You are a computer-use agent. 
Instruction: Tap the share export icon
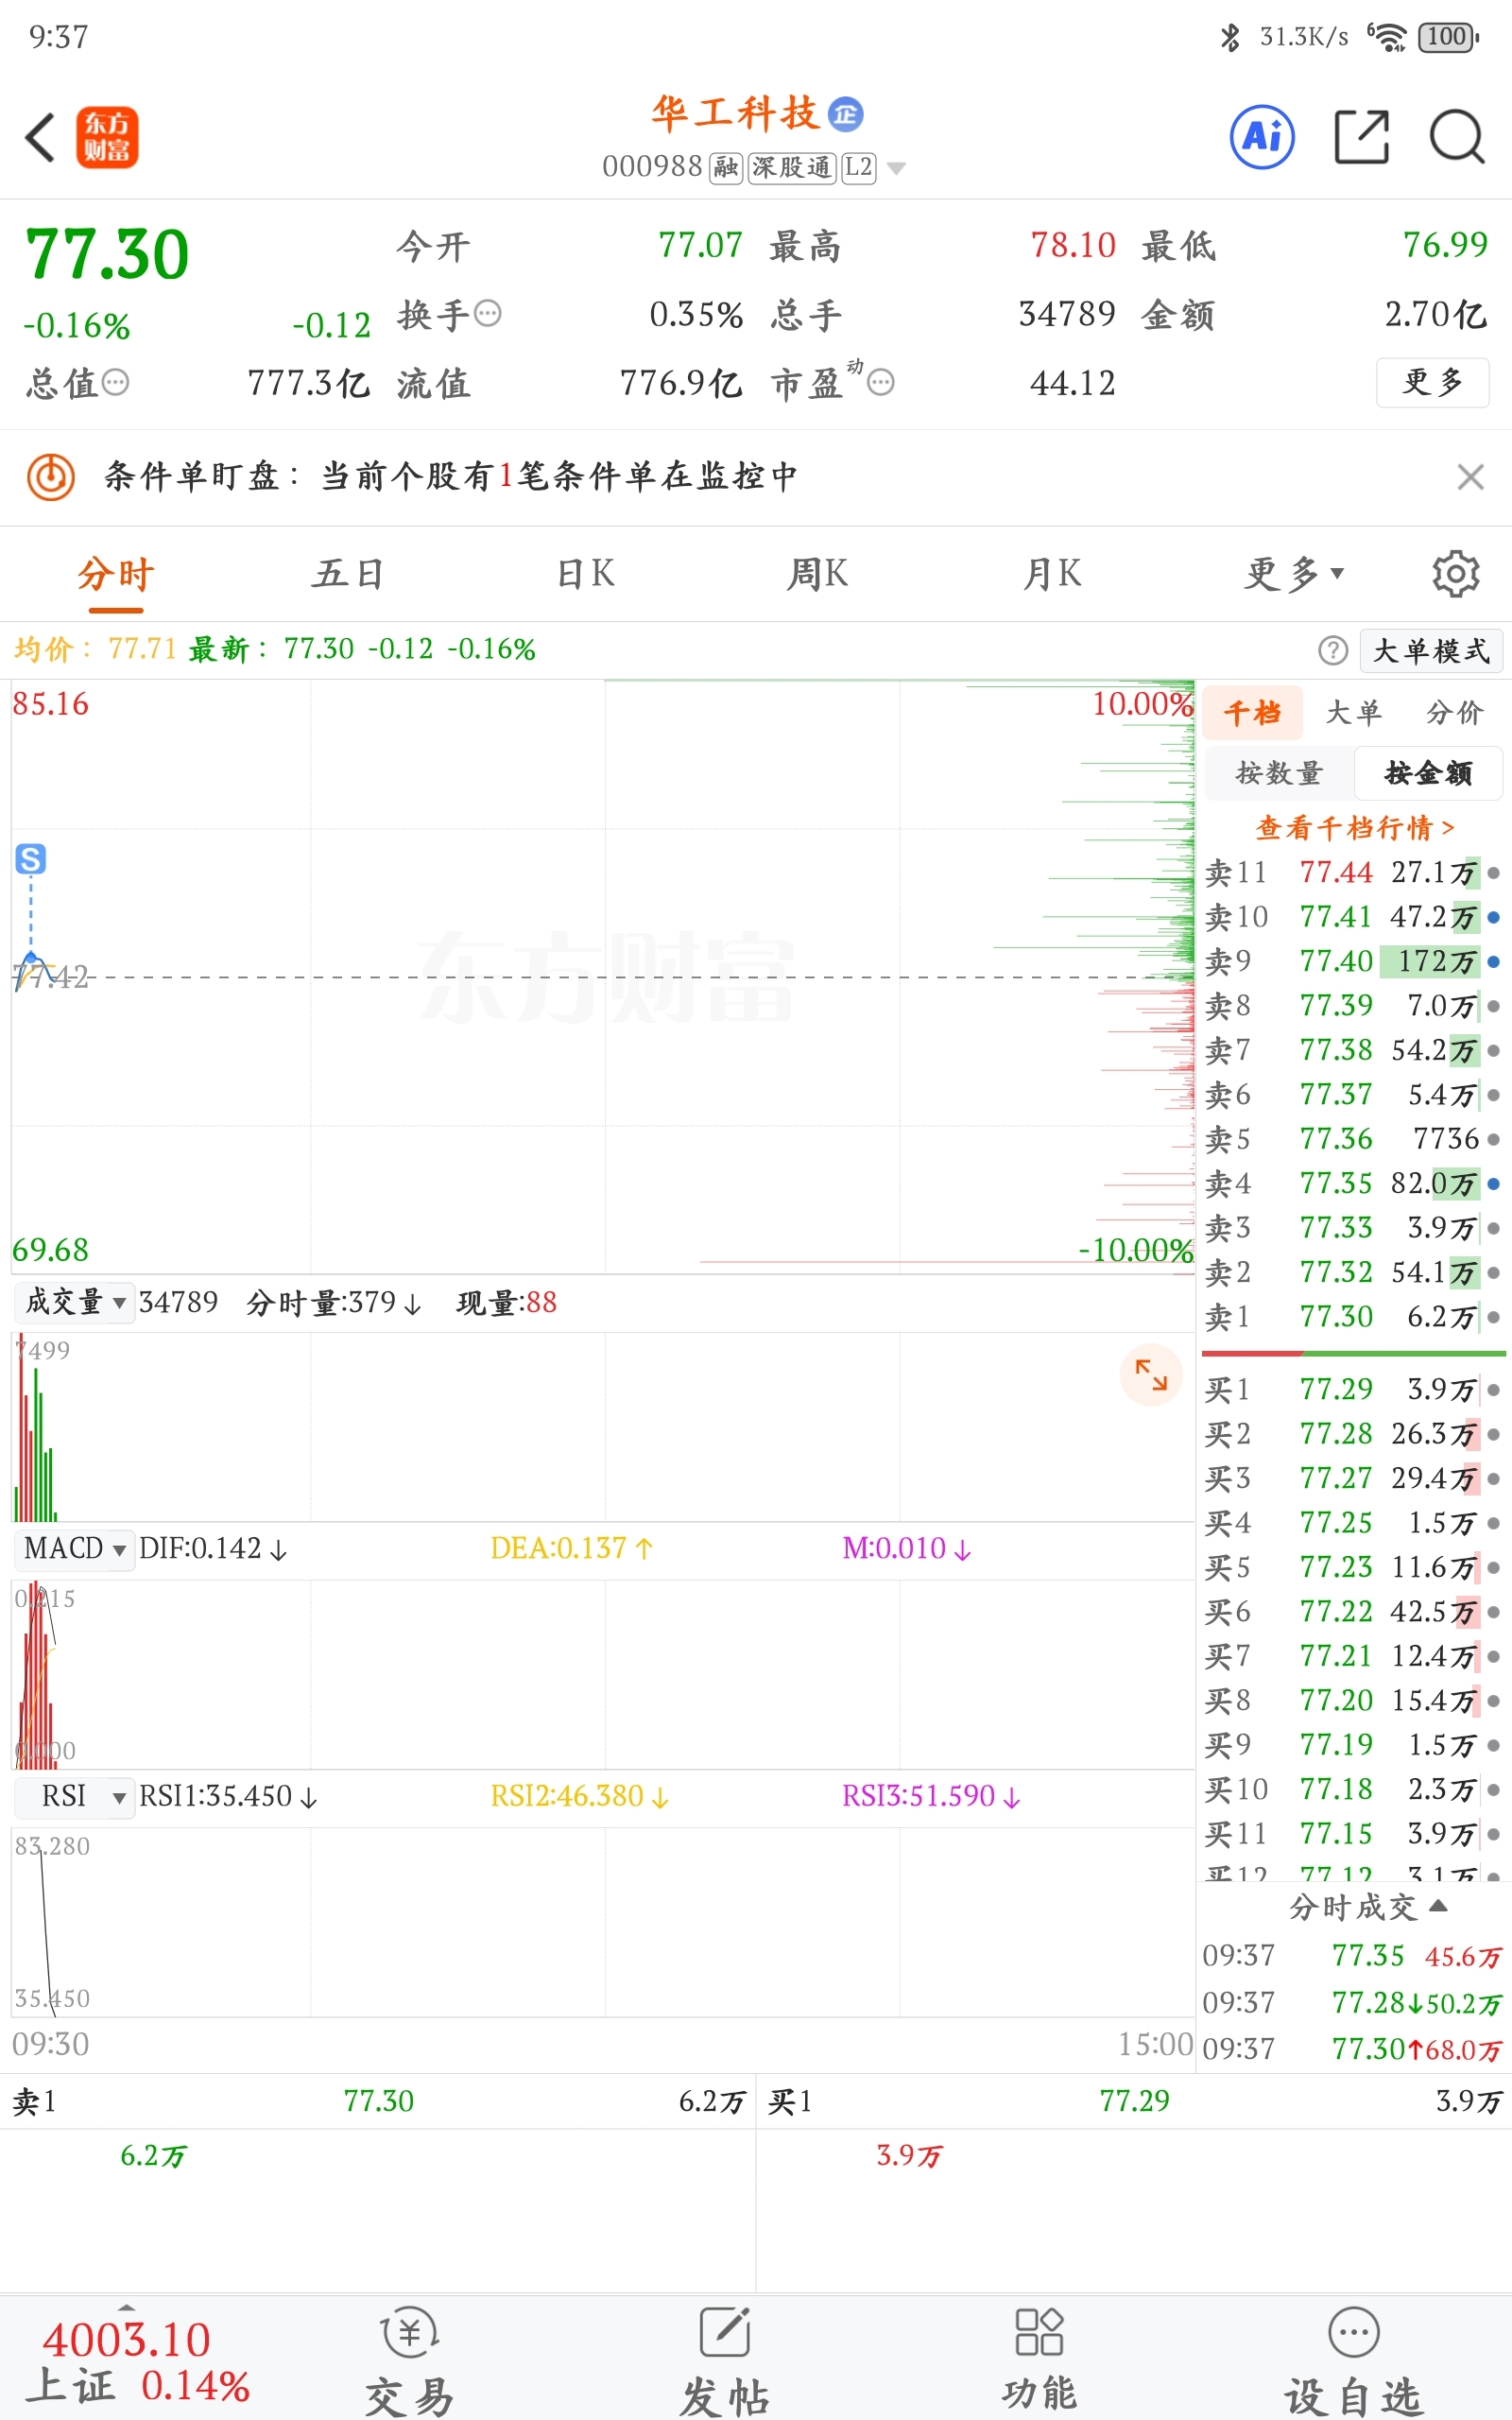[1362, 136]
